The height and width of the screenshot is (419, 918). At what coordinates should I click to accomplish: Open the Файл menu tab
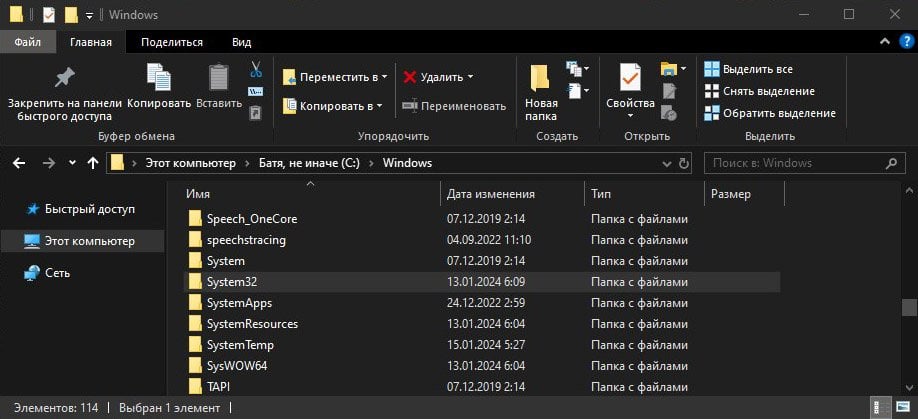pyautogui.click(x=28, y=42)
